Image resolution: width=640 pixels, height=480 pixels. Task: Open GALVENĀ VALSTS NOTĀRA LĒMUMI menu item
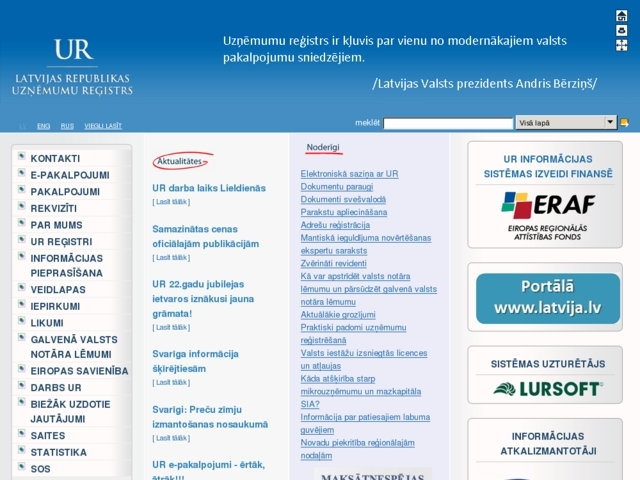(74, 347)
